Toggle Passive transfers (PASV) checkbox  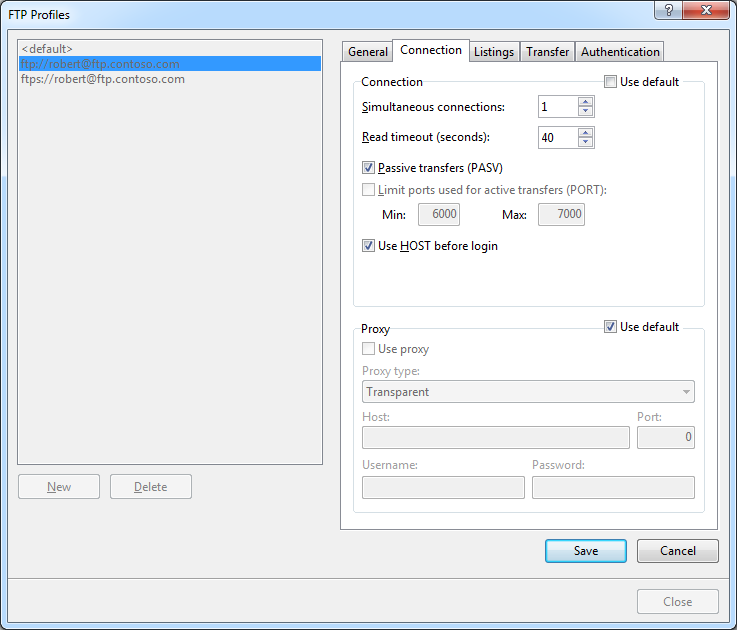[369, 168]
